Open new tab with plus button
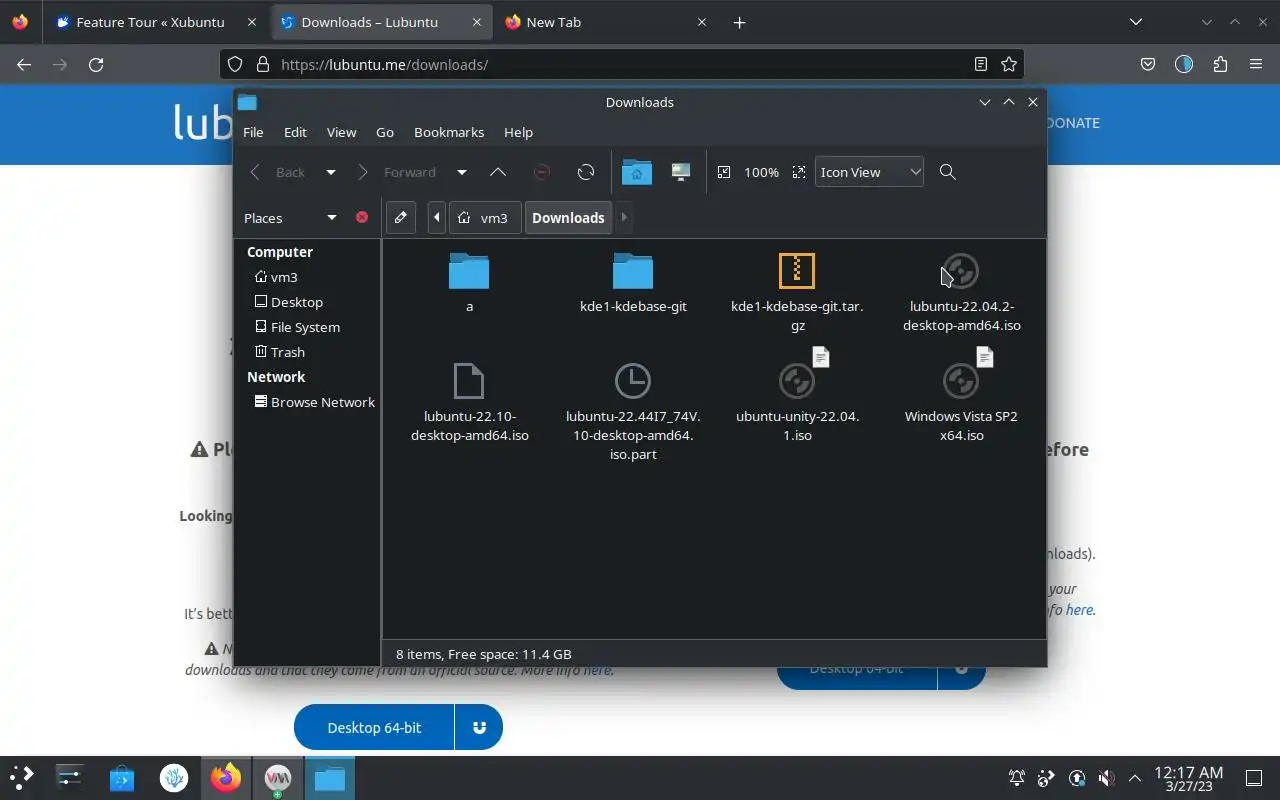 click(739, 22)
